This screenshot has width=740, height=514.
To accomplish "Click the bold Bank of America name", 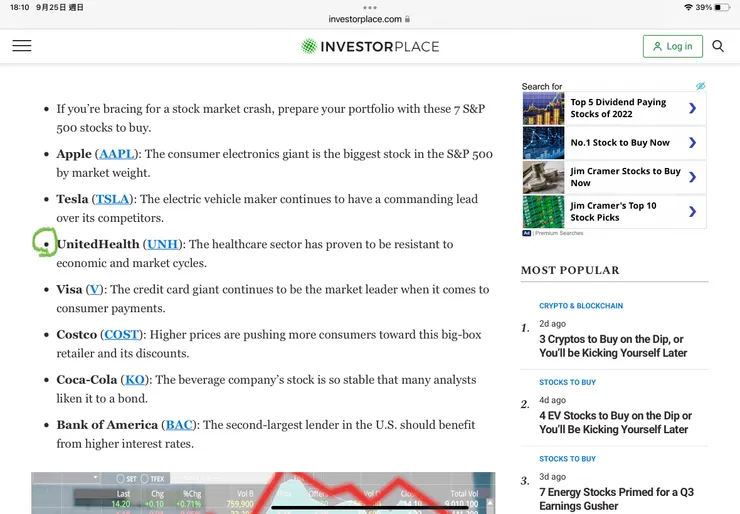I will click(x=107, y=425).
